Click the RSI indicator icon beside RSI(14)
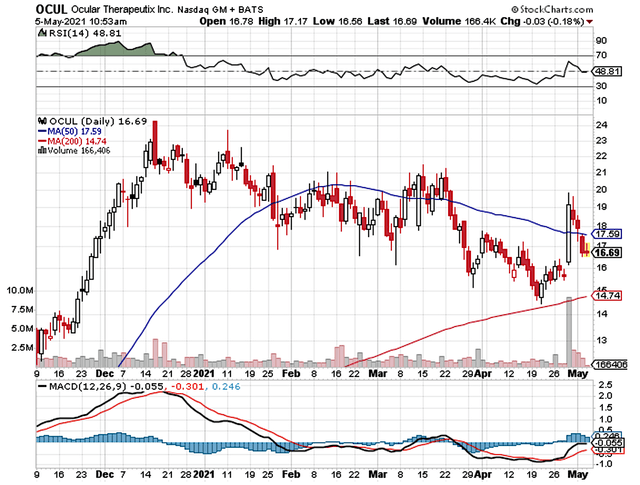The image size is (640, 485). [x=42, y=33]
